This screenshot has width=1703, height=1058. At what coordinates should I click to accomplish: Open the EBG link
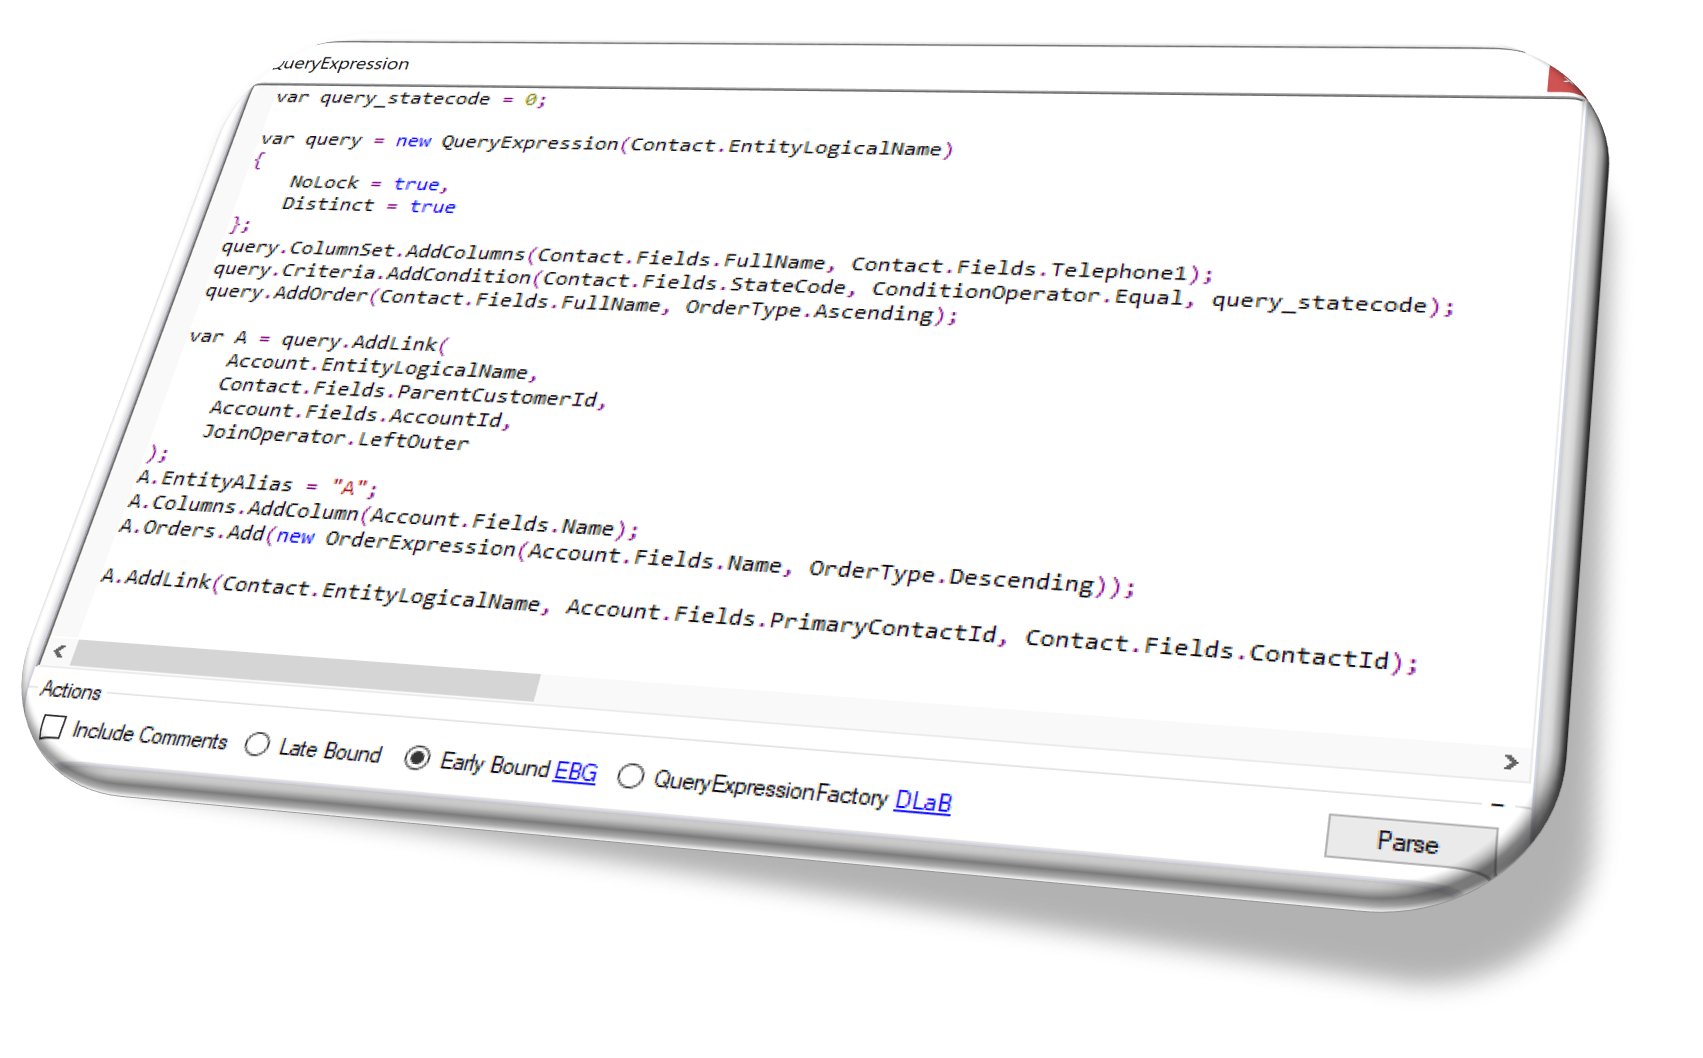[x=575, y=771]
